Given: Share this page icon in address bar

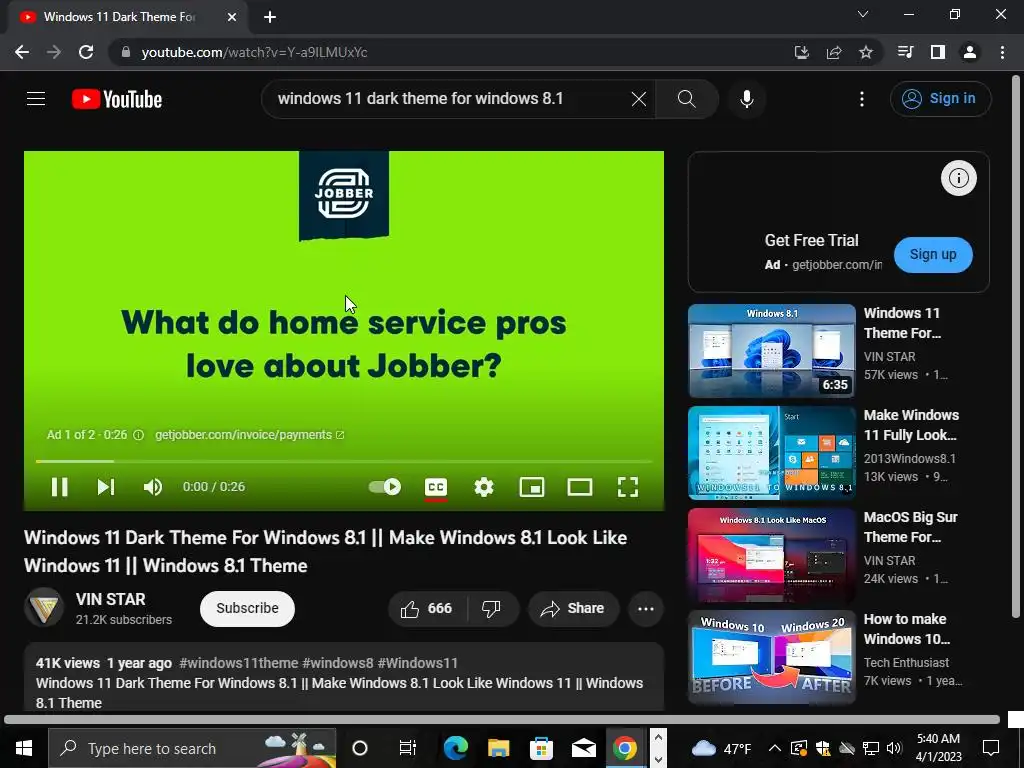Looking at the screenshot, I should 833,52.
